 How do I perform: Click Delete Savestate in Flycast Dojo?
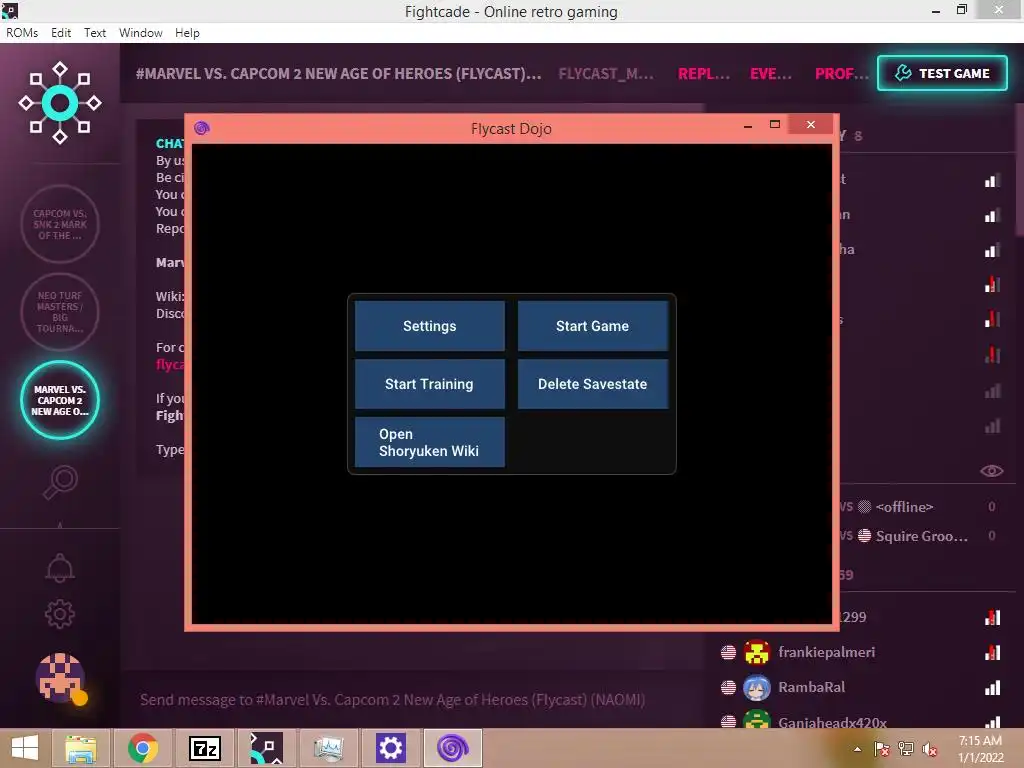click(592, 384)
